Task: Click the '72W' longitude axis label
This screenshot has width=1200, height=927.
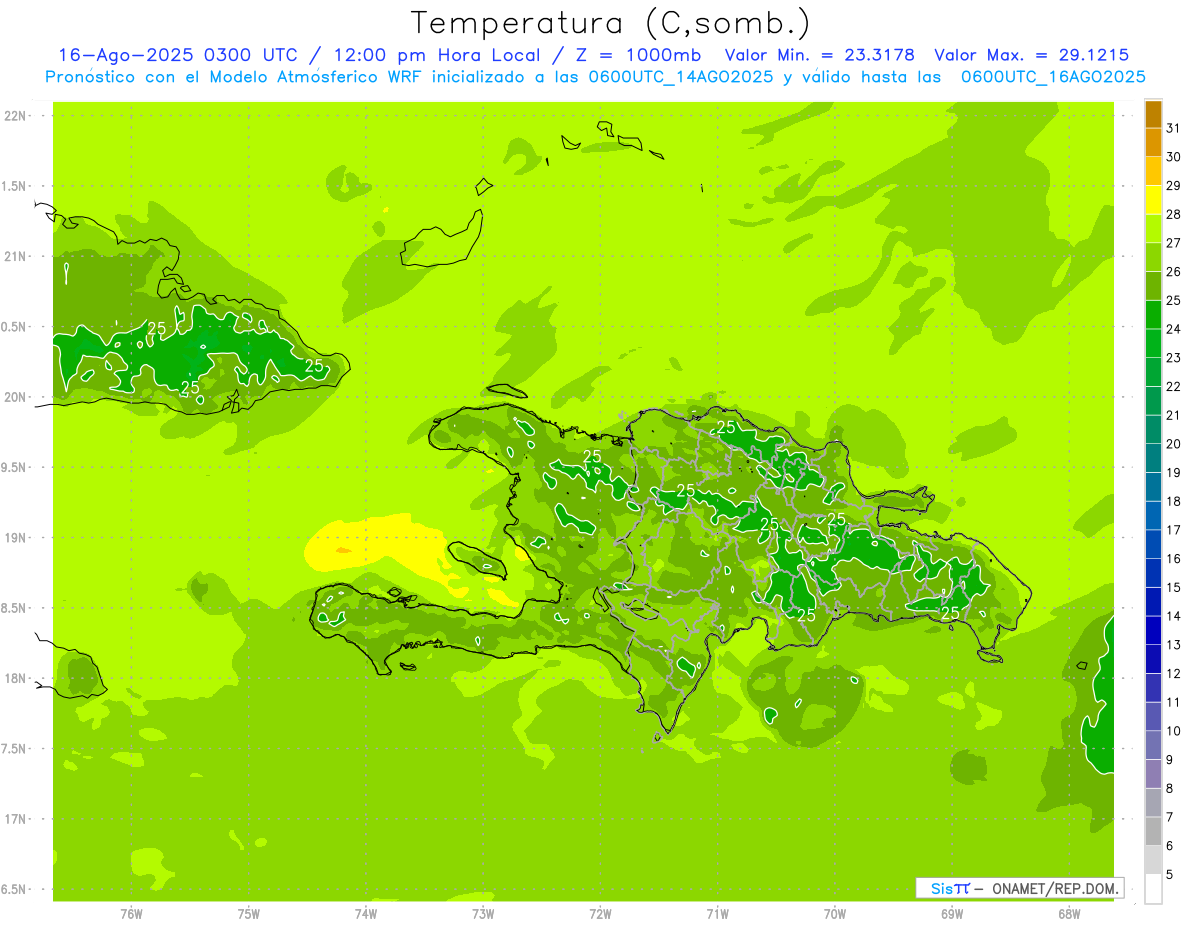Action: point(600,914)
